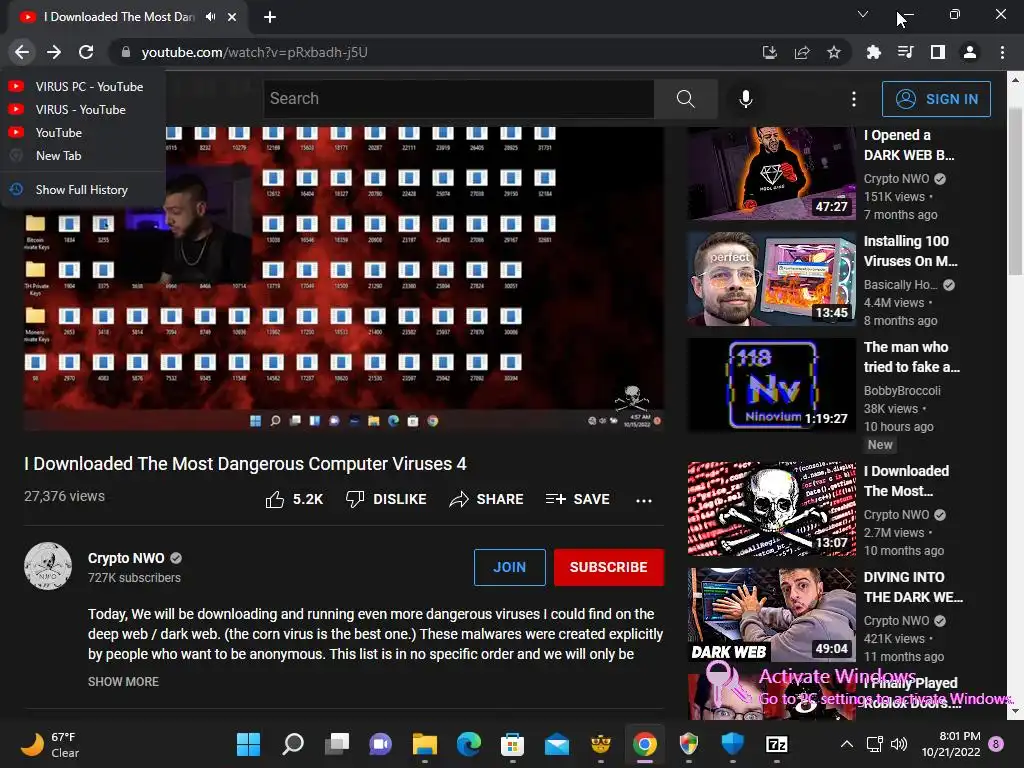Expand description with SHOW MORE
The height and width of the screenshot is (768, 1024).
coord(123,681)
